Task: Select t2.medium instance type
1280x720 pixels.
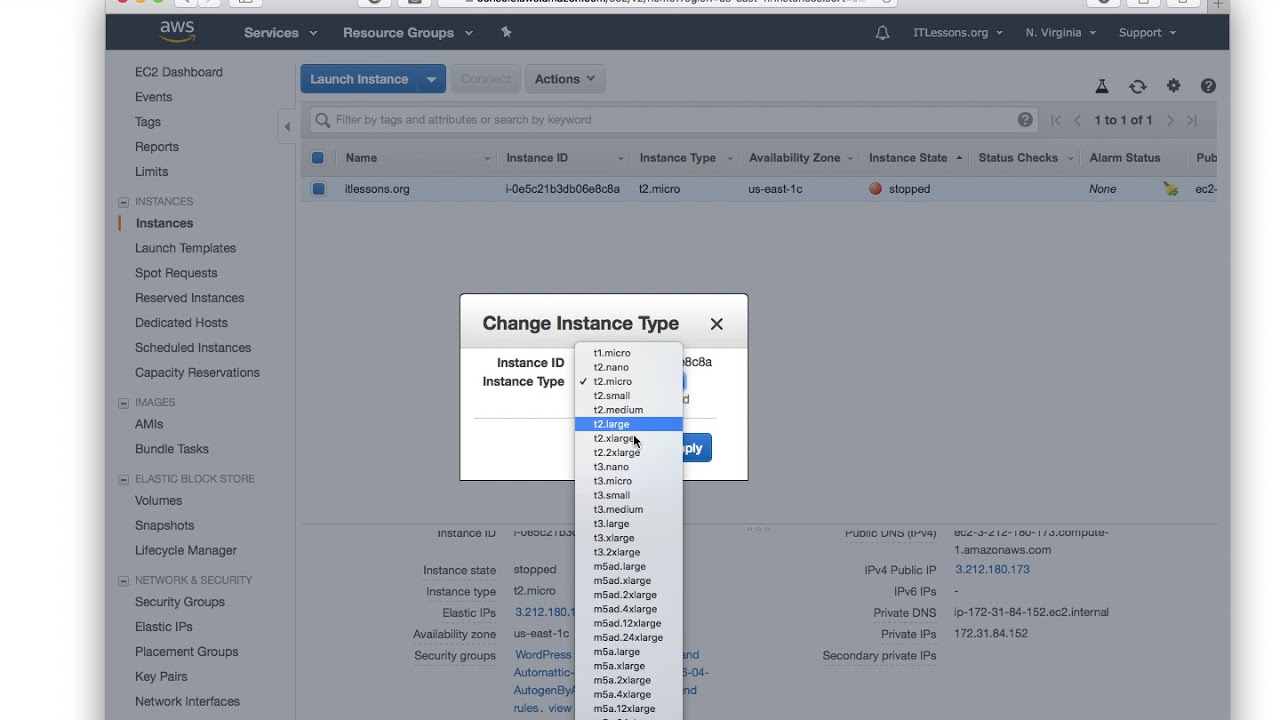Action: [628, 410]
